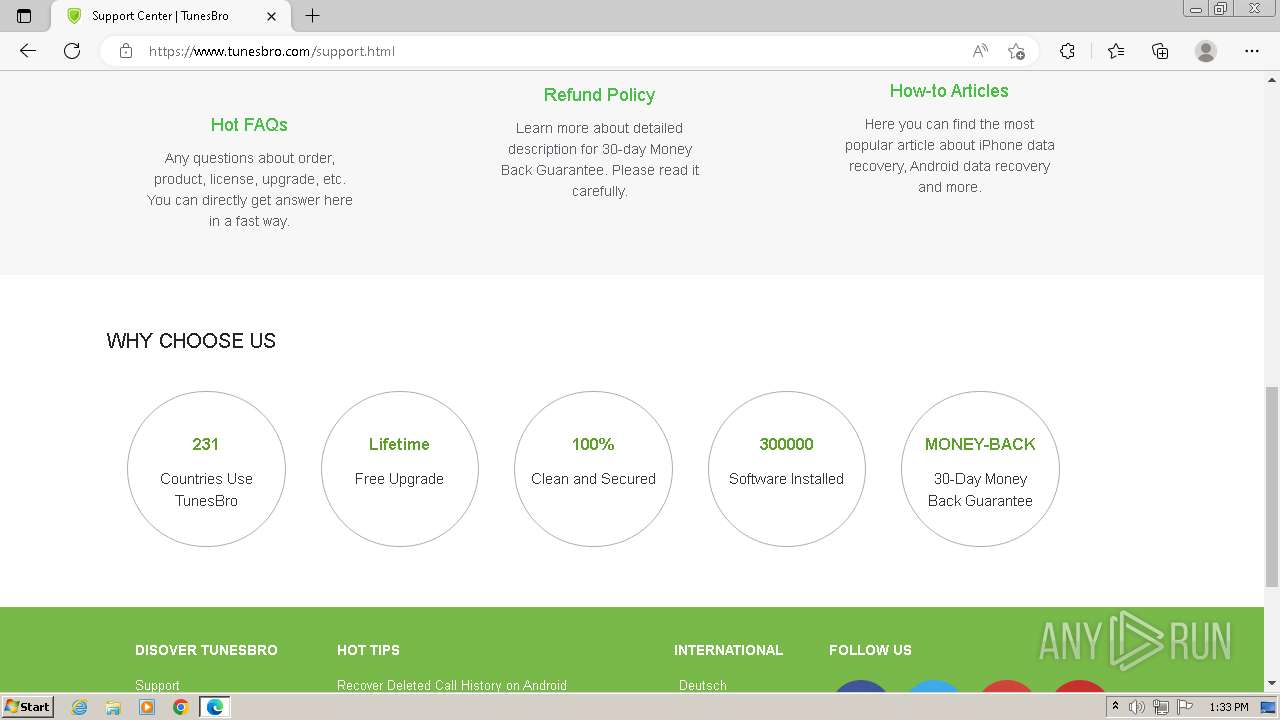Open the profile avatar icon
The image size is (1280, 720).
pyautogui.click(x=1206, y=51)
